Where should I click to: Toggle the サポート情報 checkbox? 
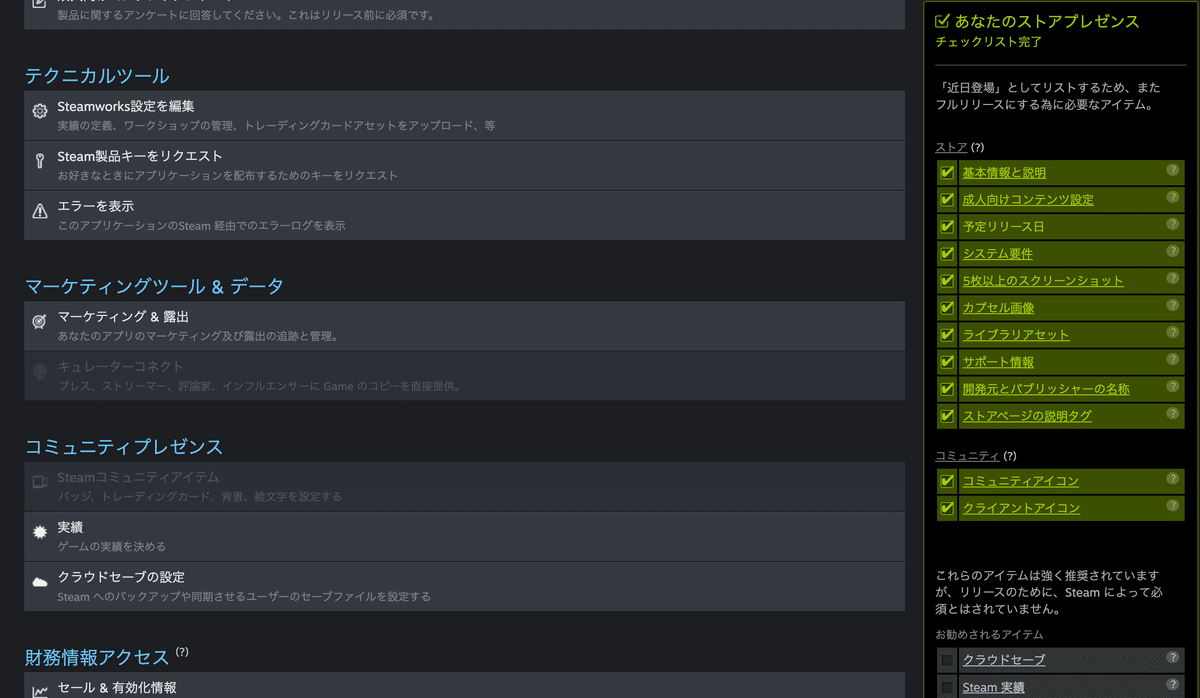(x=947, y=361)
